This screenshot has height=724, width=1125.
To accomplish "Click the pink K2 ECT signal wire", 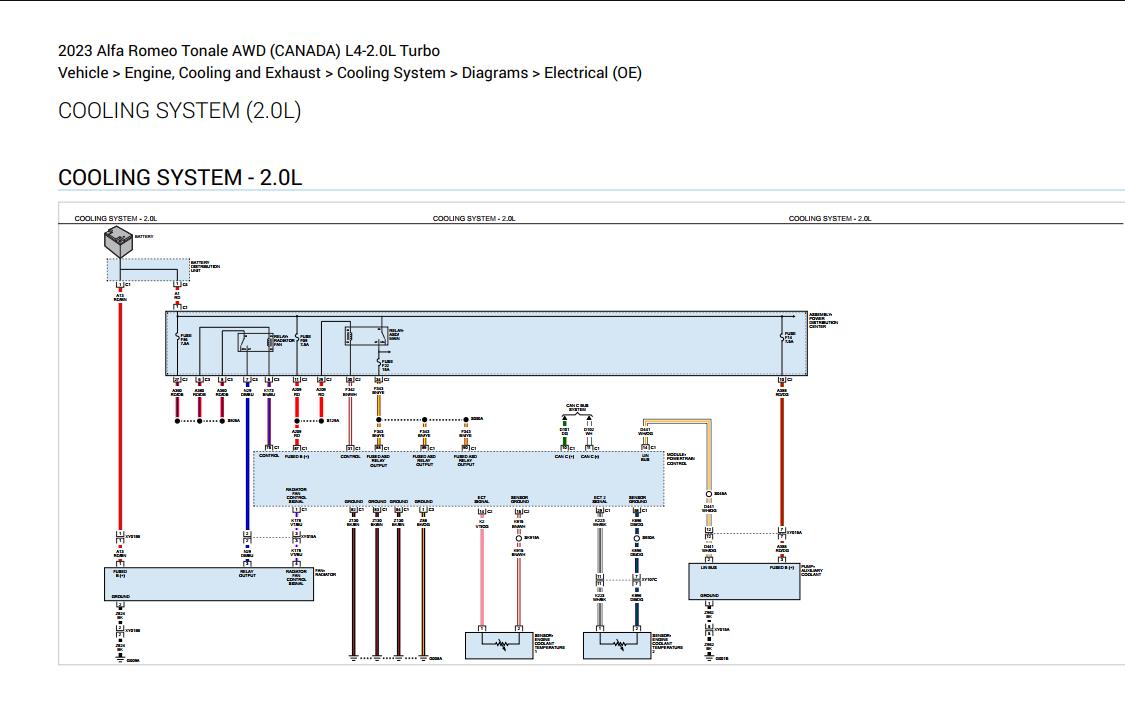I will pos(482,577).
